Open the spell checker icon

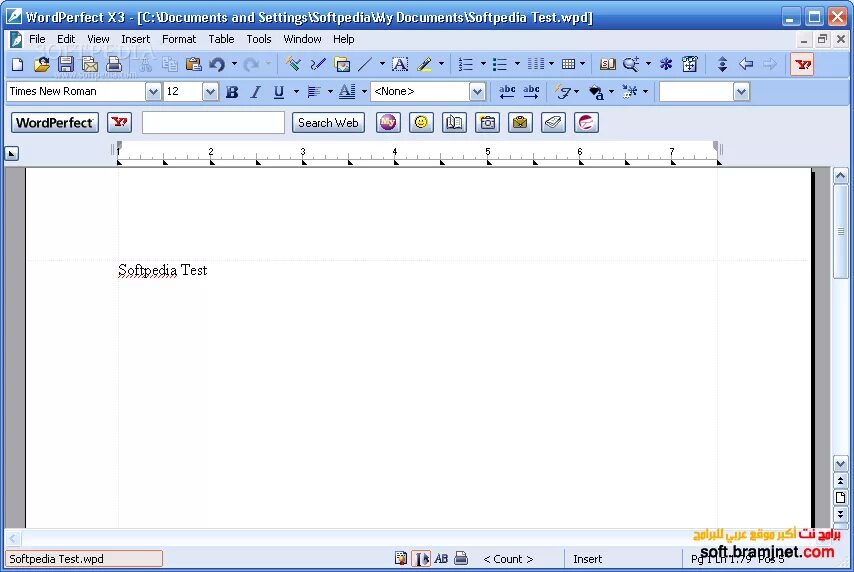[292, 64]
